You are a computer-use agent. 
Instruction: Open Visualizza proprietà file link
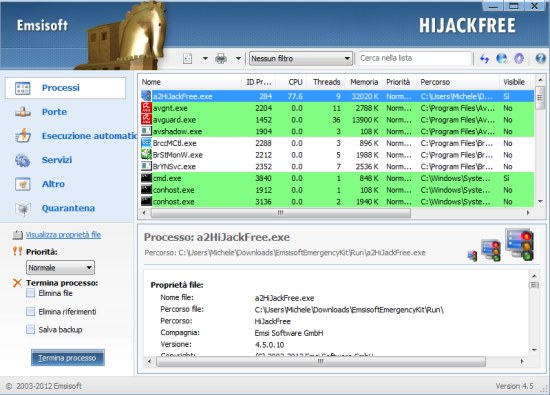pos(63,235)
